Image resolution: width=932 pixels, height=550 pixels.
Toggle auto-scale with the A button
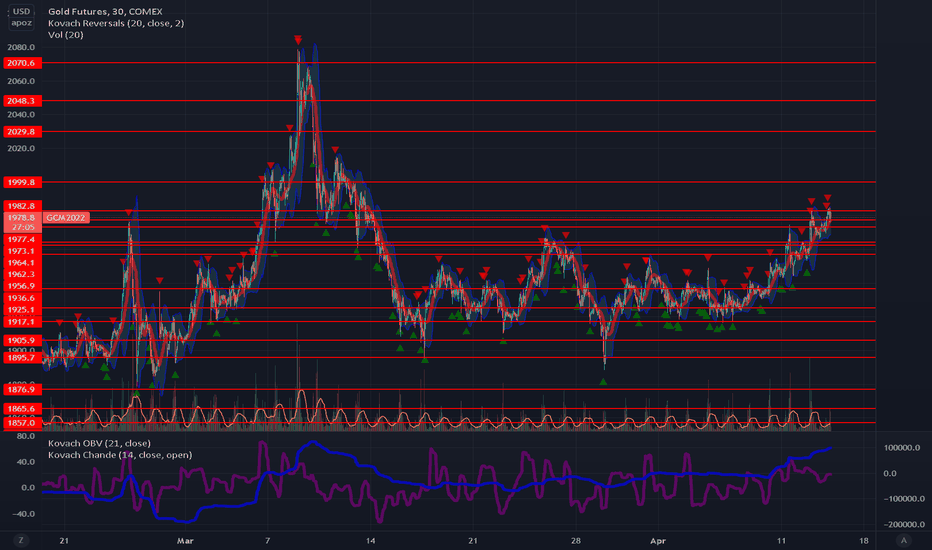coord(904,540)
